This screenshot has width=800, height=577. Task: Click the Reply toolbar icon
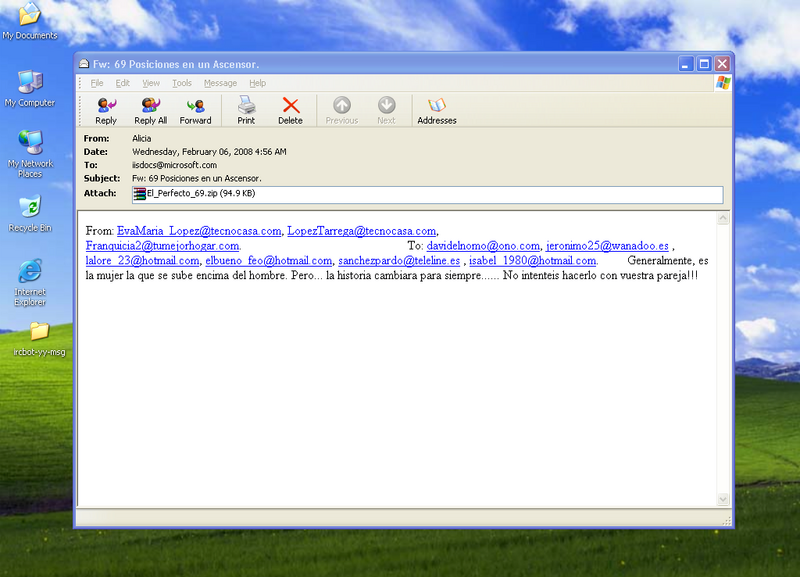click(x=106, y=106)
